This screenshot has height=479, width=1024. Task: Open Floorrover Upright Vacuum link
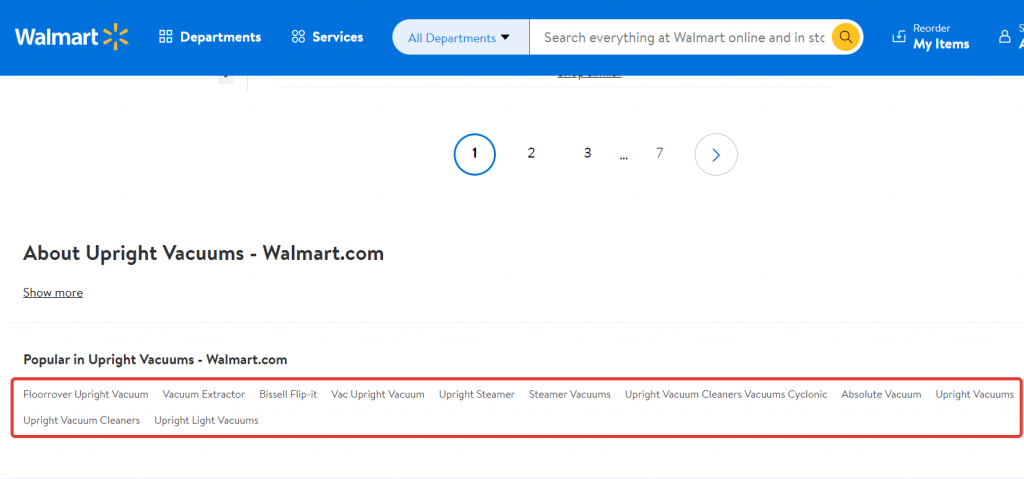point(86,394)
